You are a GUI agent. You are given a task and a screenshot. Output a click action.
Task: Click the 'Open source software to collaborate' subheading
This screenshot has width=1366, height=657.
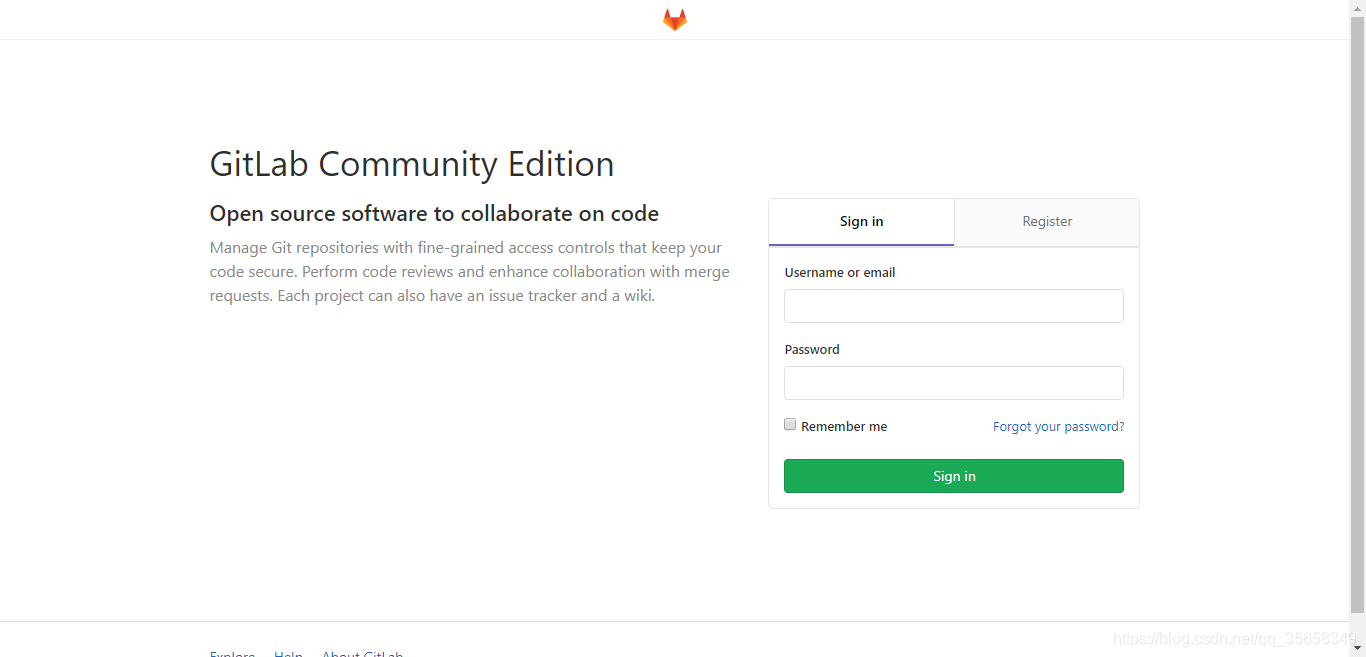point(434,213)
